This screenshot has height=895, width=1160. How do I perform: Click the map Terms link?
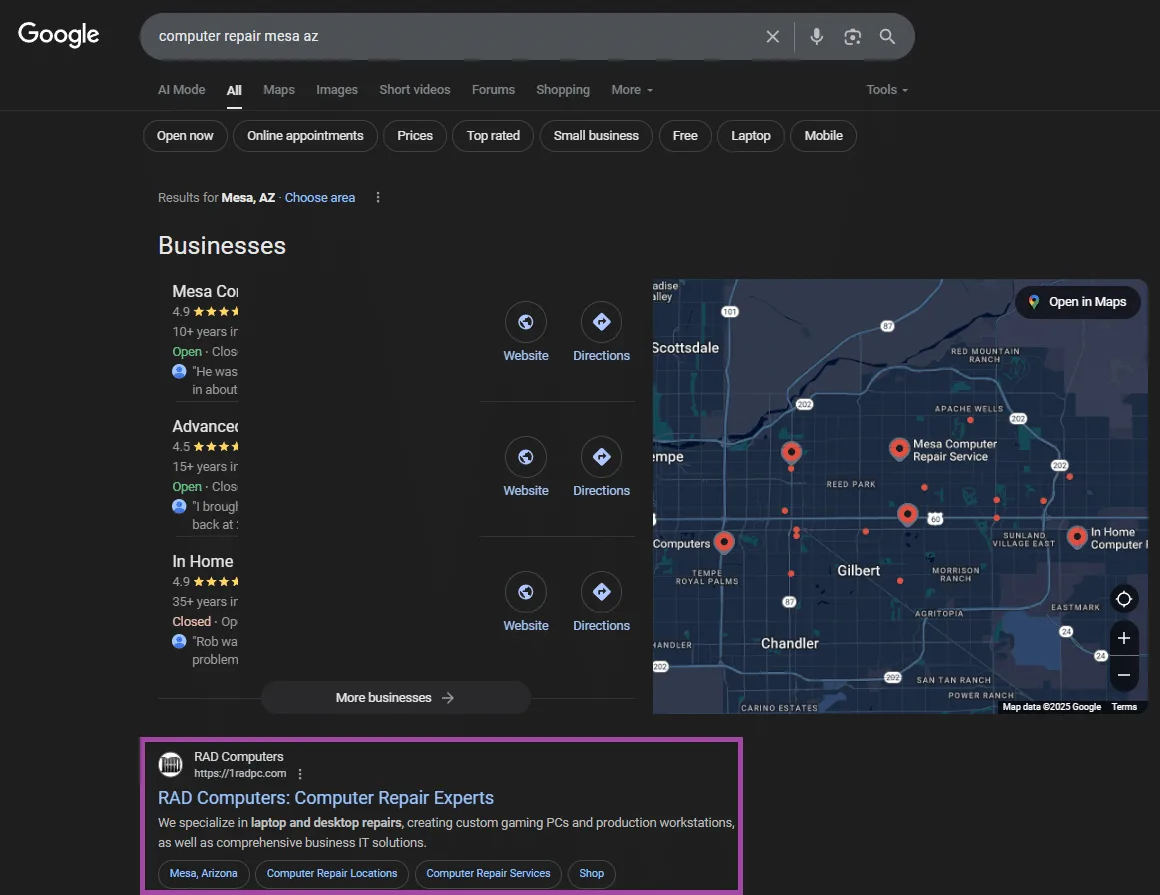click(x=1124, y=707)
